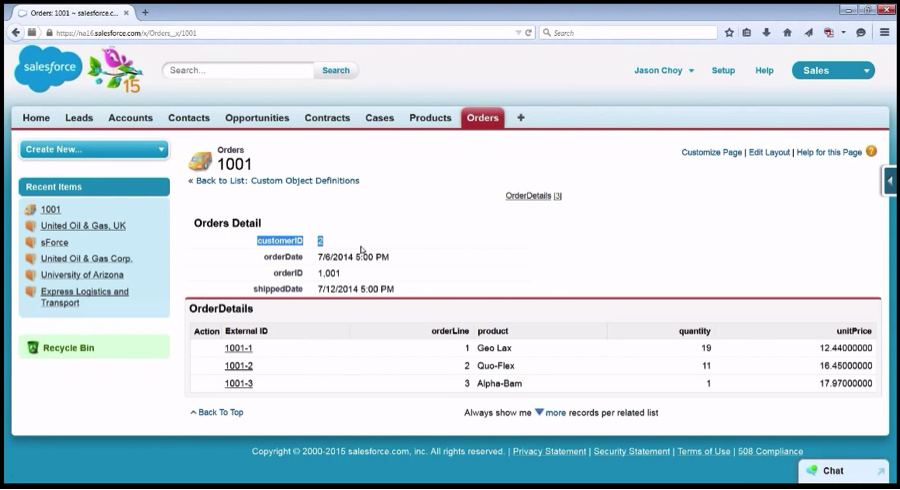Click the paper-plane send icon in toolbar
This screenshot has height=490, width=900.
tap(808, 33)
